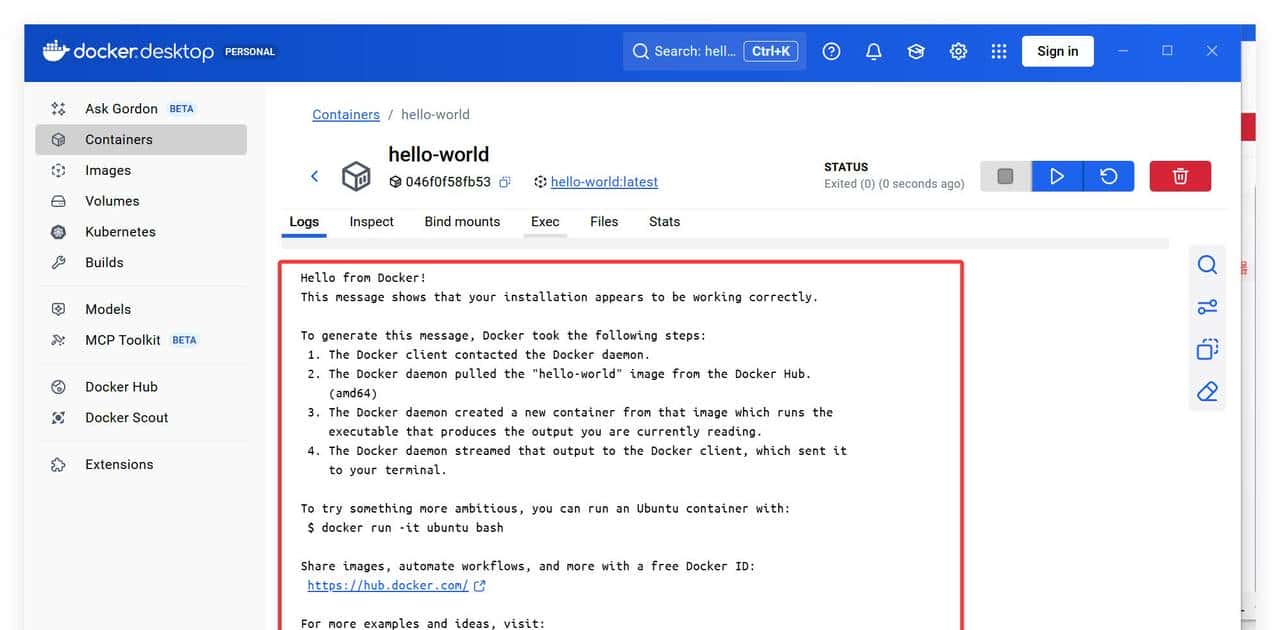Open Docker Desktop settings
The image size is (1280, 630).
[957, 51]
